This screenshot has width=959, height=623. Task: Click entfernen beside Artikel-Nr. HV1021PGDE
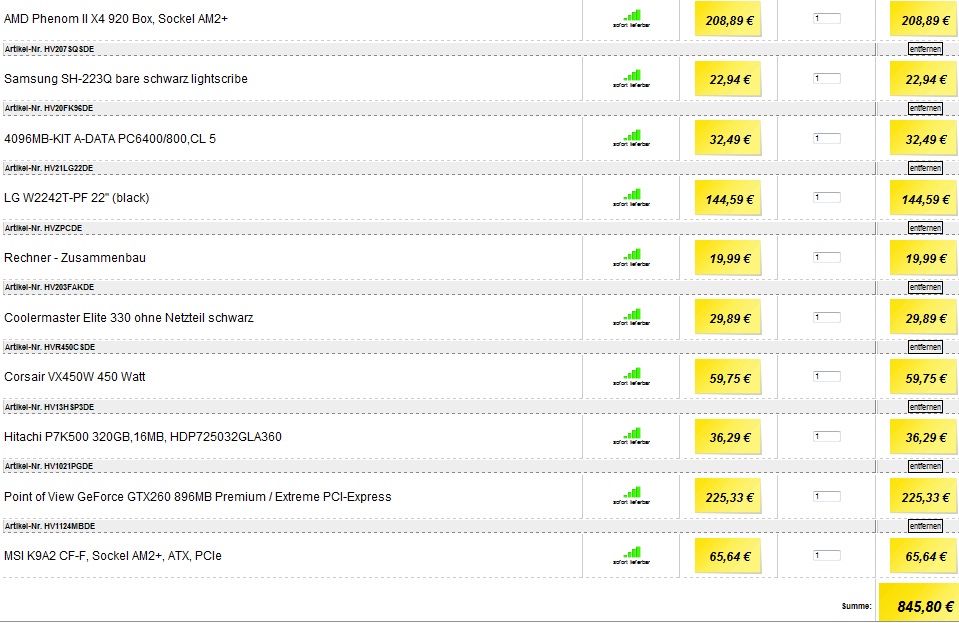925,466
